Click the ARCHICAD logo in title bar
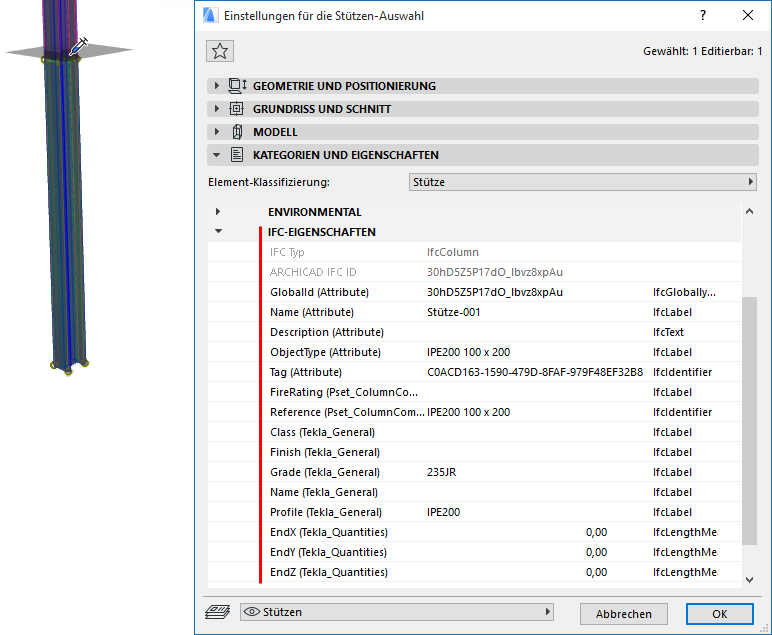The width and height of the screenshot is (772, 635). tap(209, 15)
